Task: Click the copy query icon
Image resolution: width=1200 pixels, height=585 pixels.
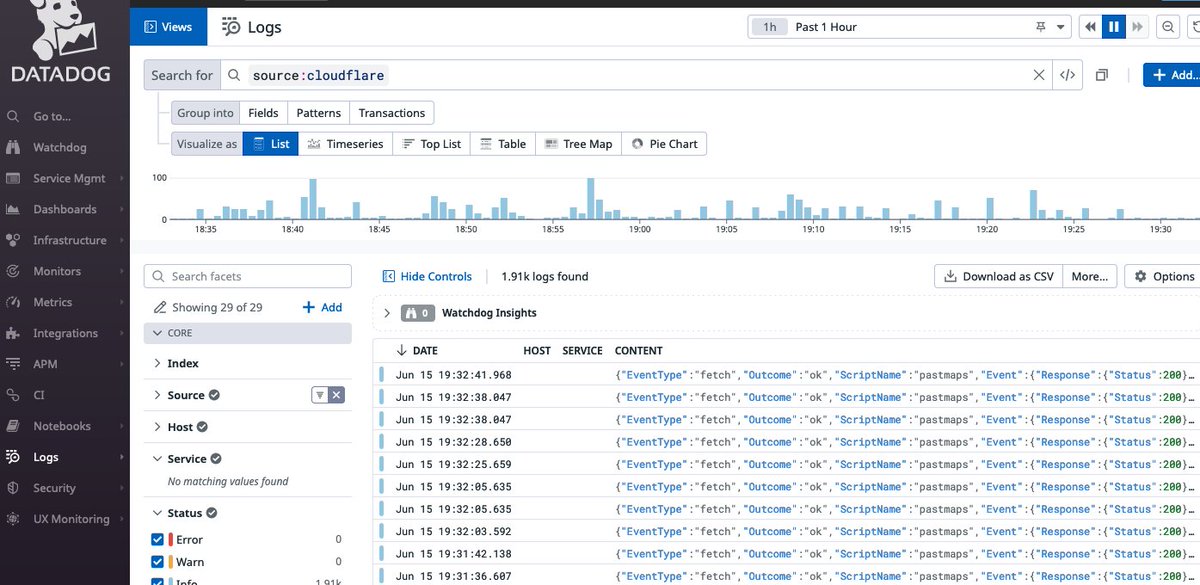Action: 1102,75
